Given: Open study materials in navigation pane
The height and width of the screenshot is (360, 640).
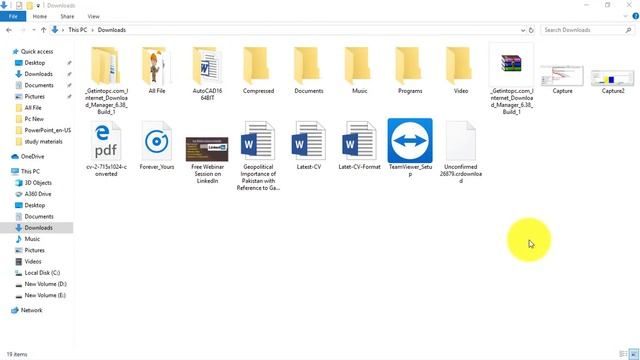Looking at the screenshot, I should [43, 142].
